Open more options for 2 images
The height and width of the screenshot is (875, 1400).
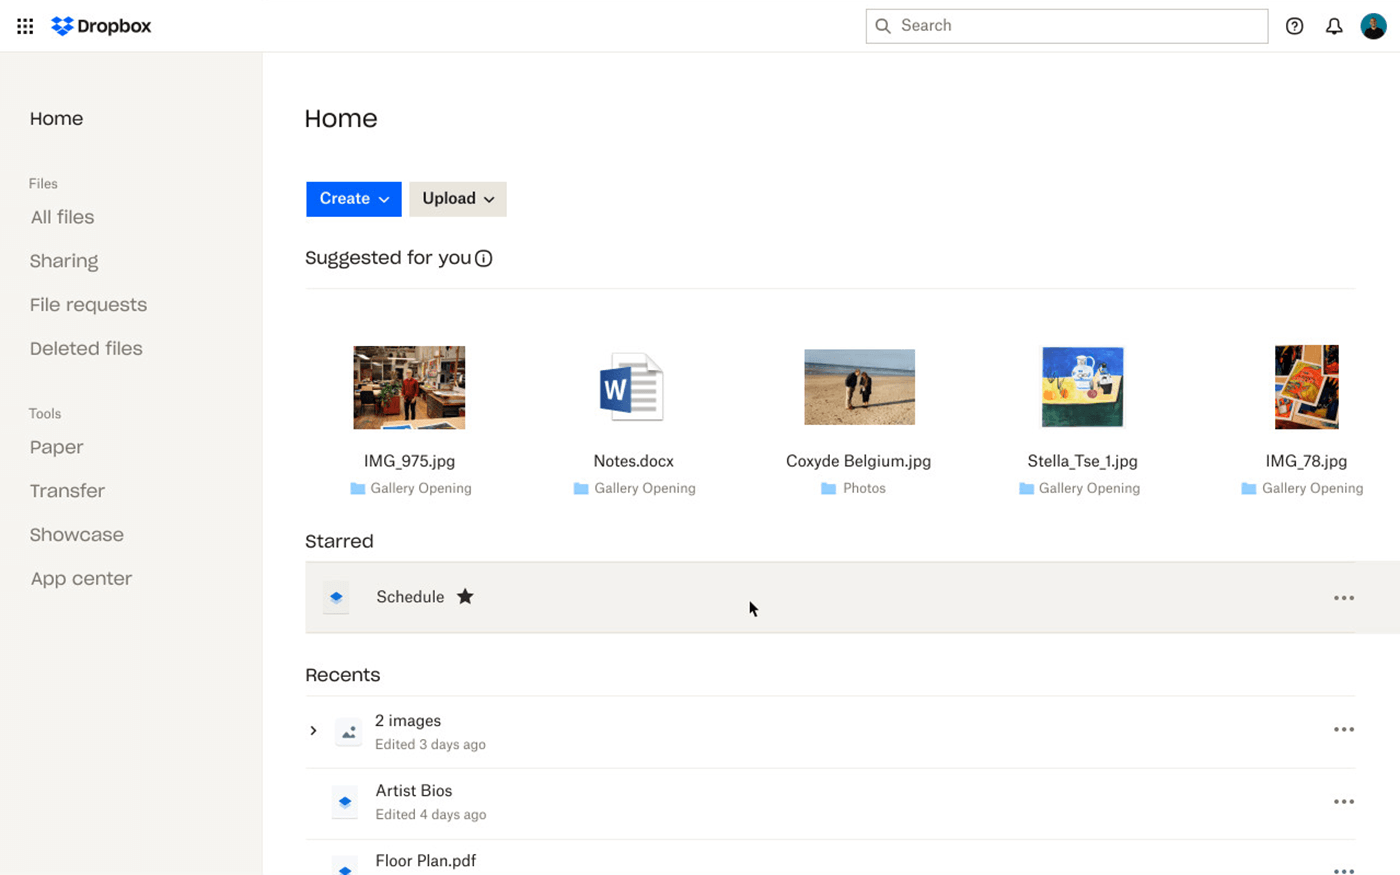point(1344,730)
